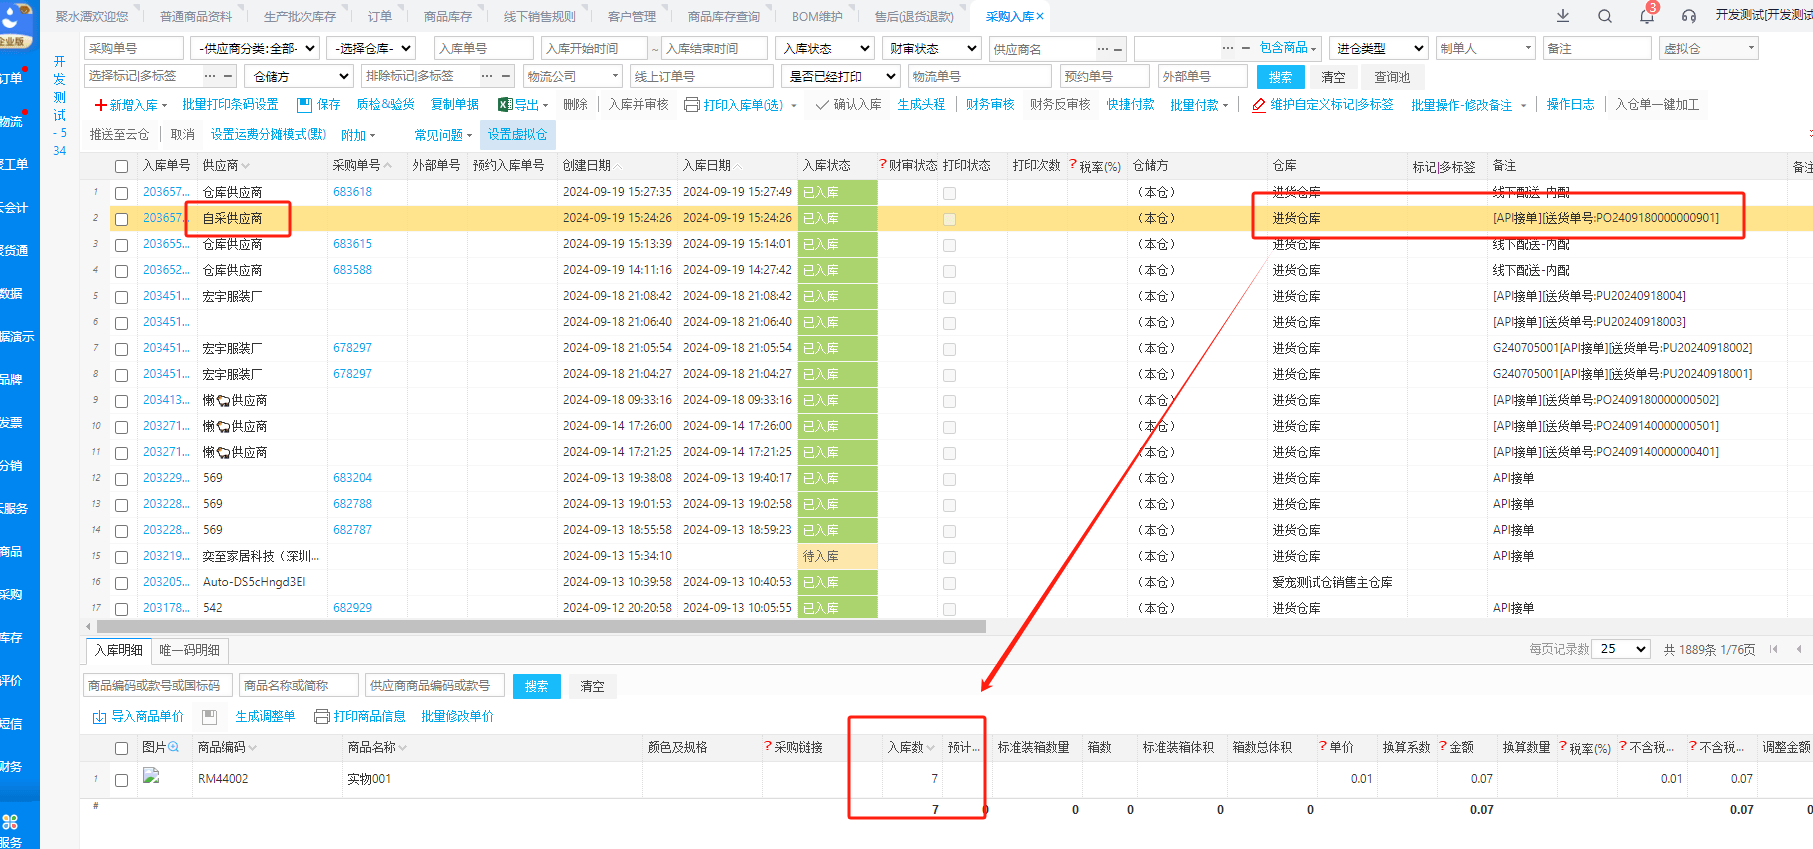
Task: Click the plus icon for 新增入库
Action: click(x=101, y=105)
